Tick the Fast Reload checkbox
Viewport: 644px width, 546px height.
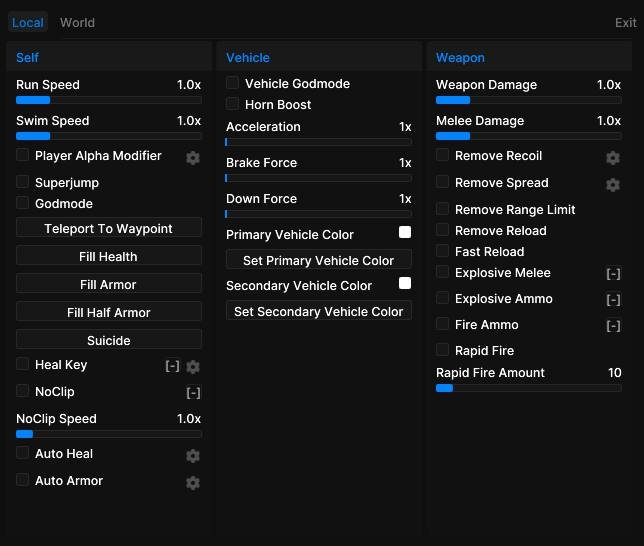442,251
